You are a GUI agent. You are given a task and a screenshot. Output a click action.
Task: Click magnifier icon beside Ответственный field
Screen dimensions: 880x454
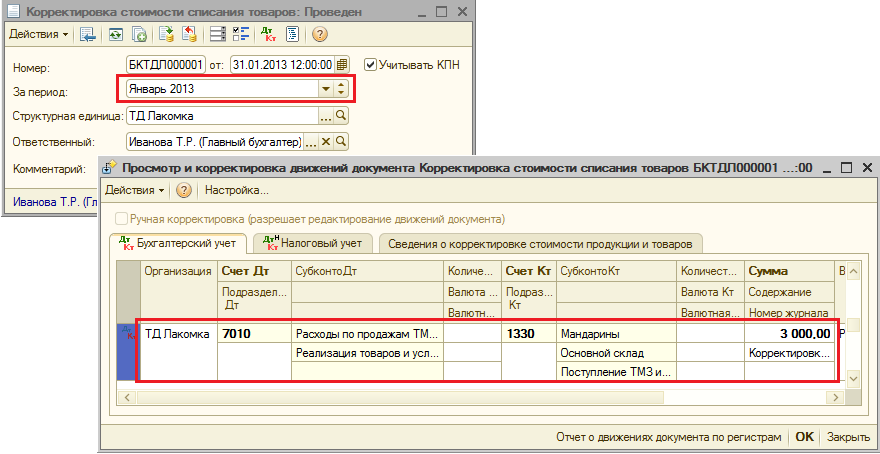click(x=341, y=142)
